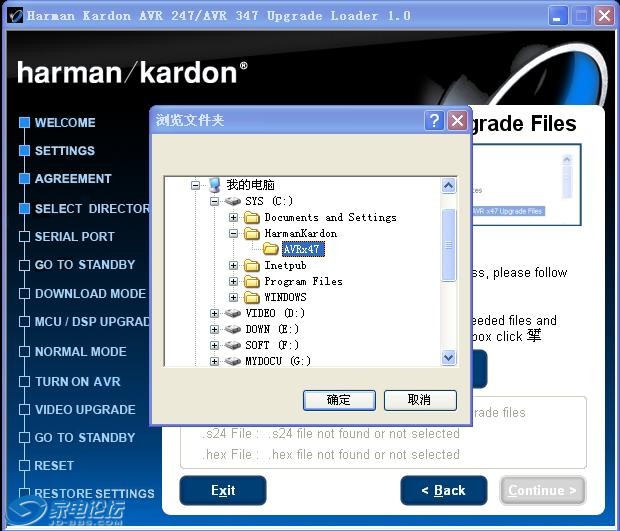Screen dimensions: 620x531
Task: Expand the SOFT (F:) drive node
Action: tap(214, 345)
